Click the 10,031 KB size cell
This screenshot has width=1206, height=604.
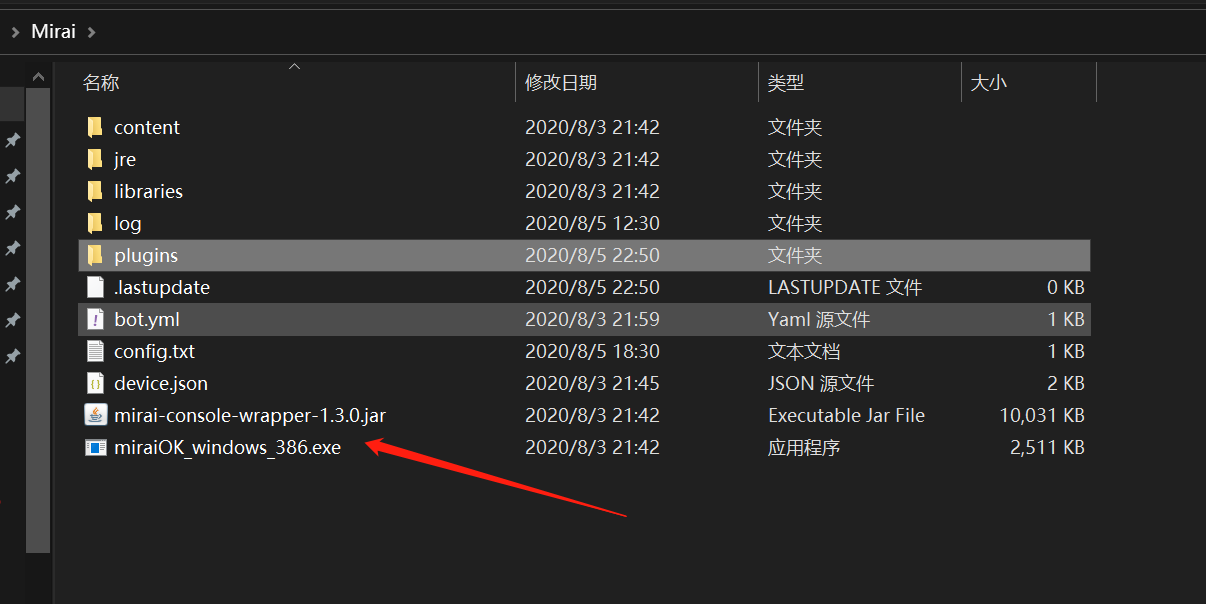1042,415
